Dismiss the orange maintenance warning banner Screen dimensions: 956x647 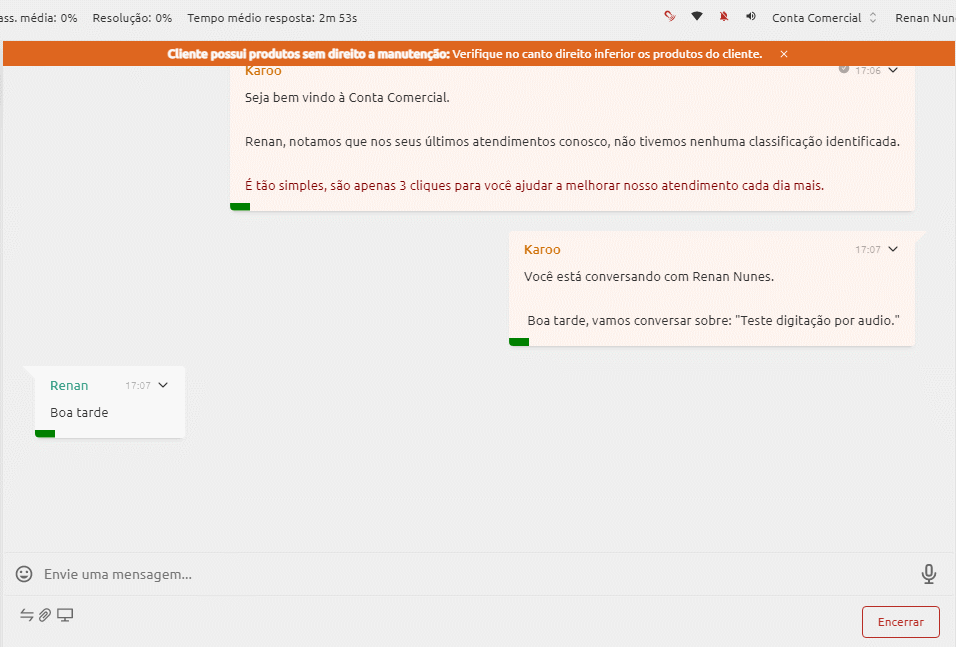pyautogui.click(x=784, y=54)
